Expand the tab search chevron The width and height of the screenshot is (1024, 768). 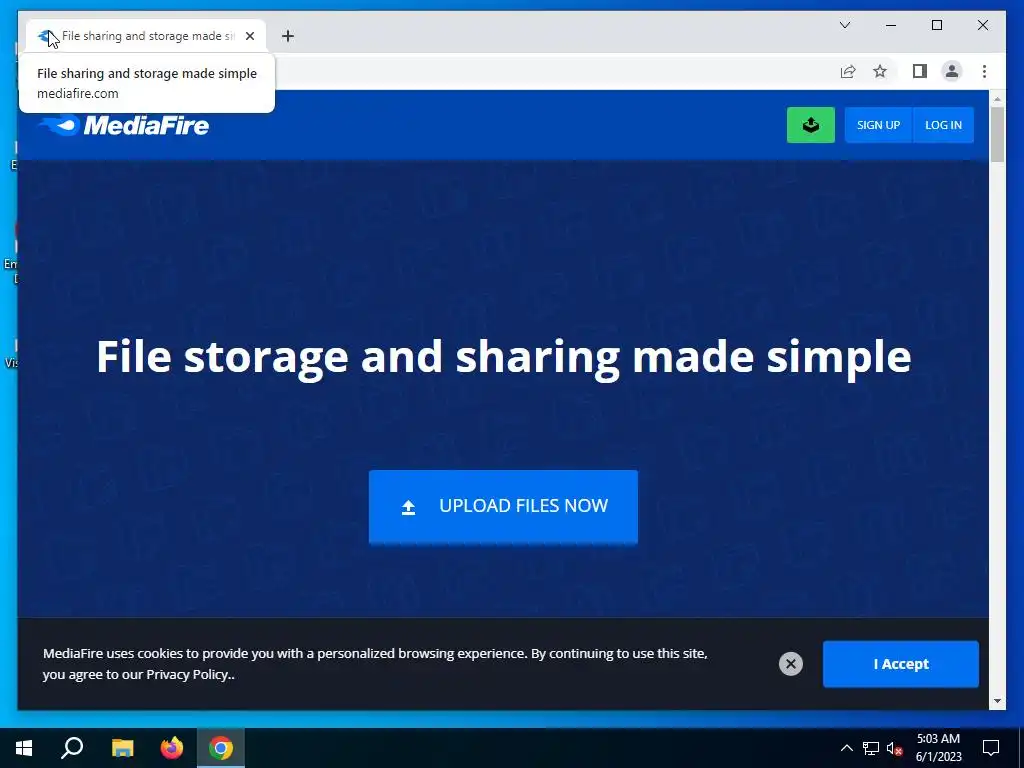click(844, 25)
